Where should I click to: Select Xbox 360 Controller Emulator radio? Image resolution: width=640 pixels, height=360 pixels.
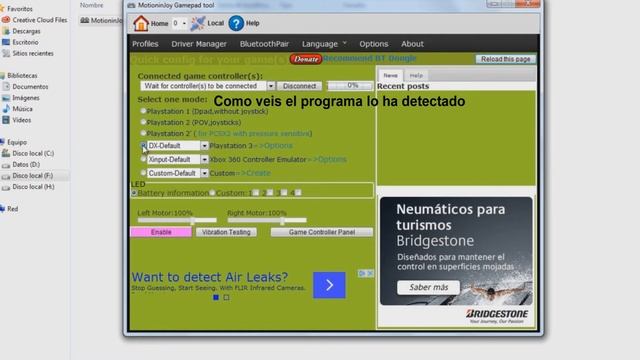(143, 159)
